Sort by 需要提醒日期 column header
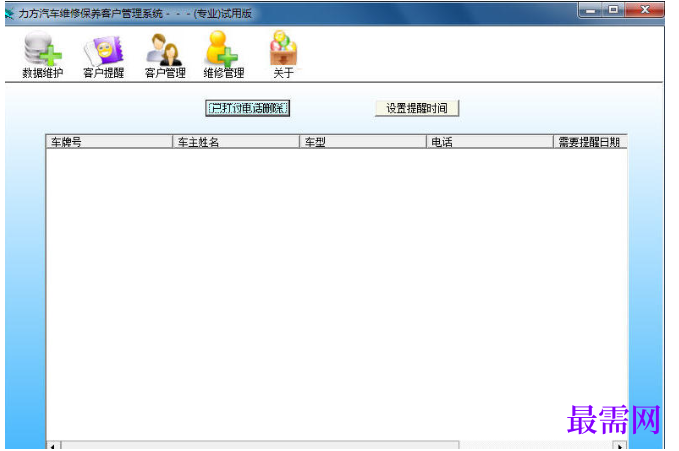Screen dimensions: 679x451 coord(590,142)
